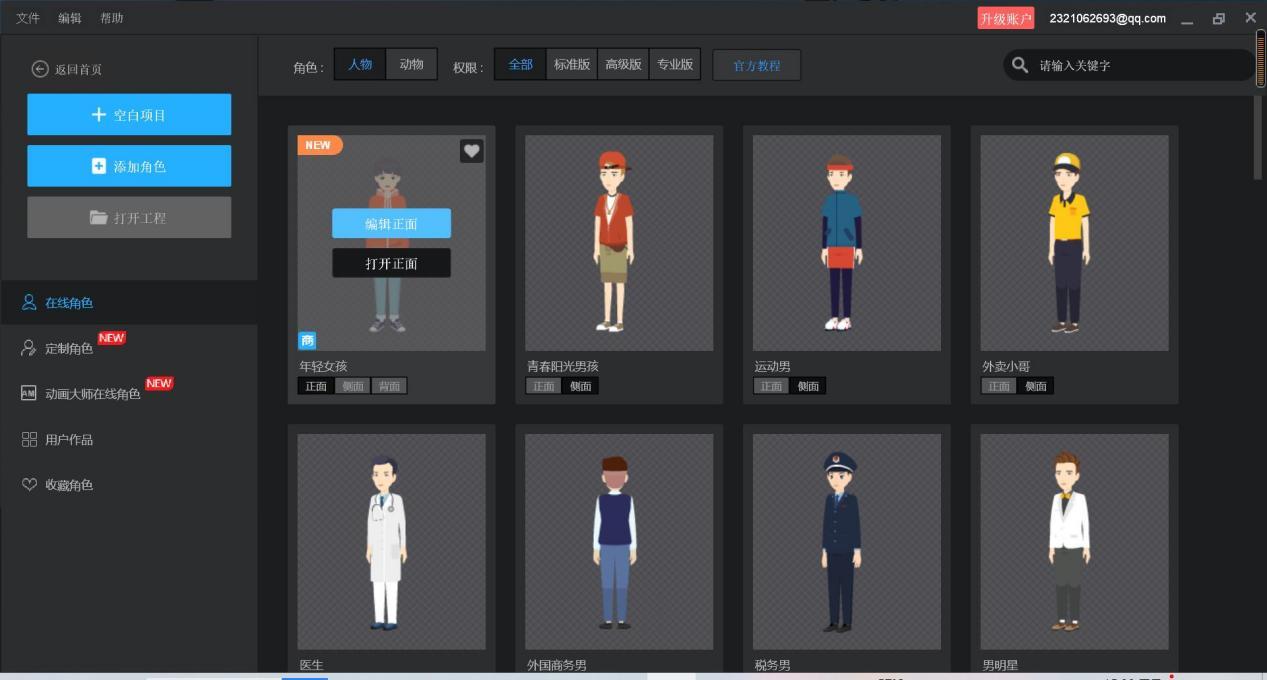Click the heart favorite icon on 年轻女孩 card

472,151
